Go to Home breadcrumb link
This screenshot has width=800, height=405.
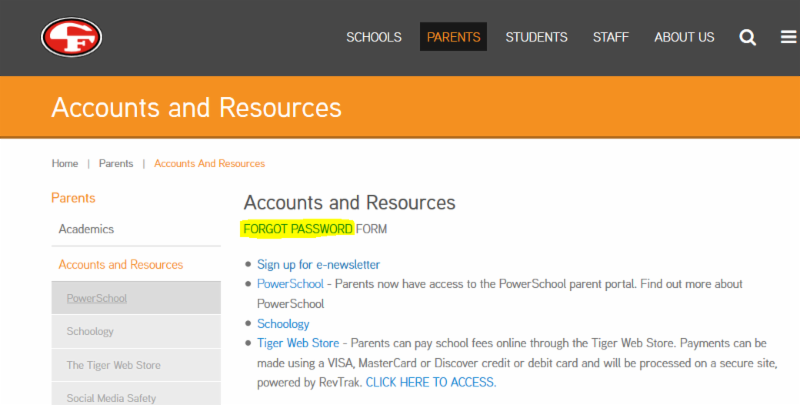(x=65, y=163)
